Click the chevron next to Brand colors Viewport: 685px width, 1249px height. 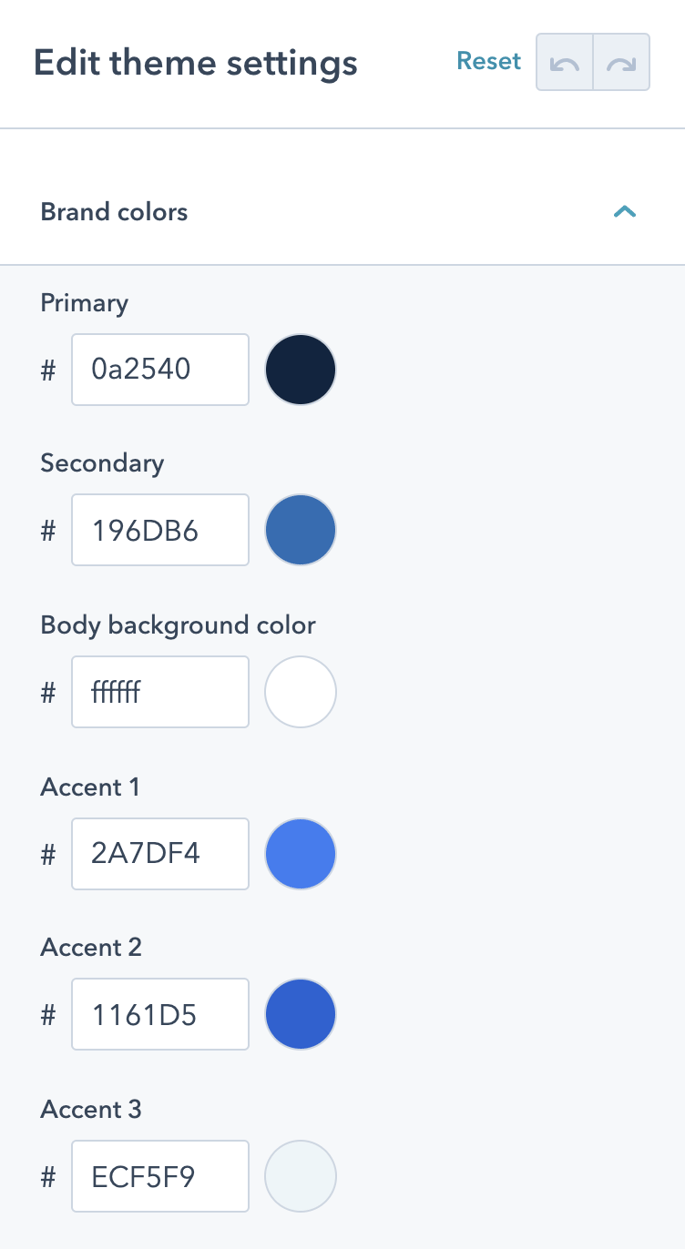[x=626, y=211]
